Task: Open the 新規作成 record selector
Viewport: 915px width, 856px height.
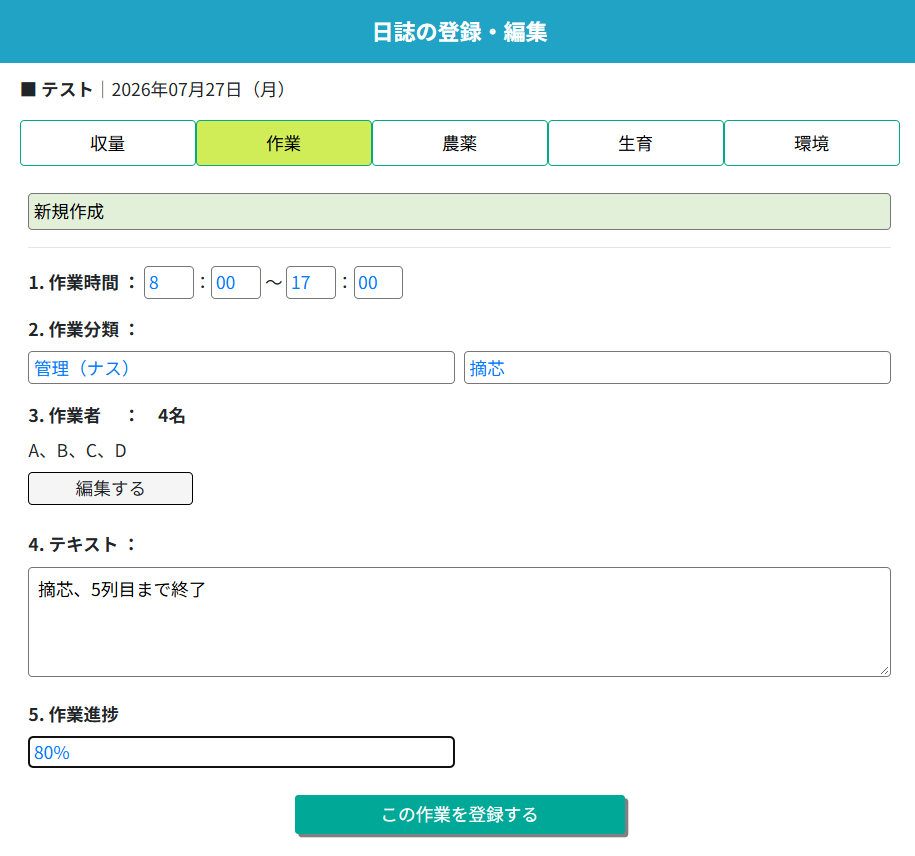Action: click(459, 211)
